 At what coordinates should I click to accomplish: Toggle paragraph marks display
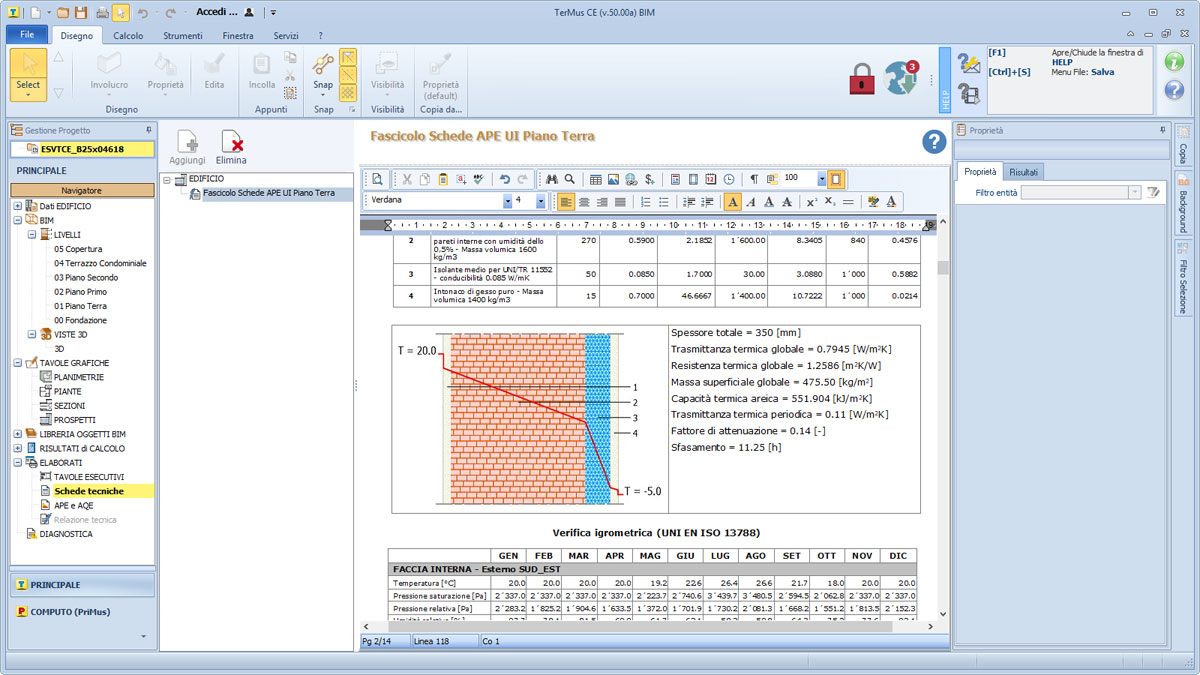coord(754,179)
